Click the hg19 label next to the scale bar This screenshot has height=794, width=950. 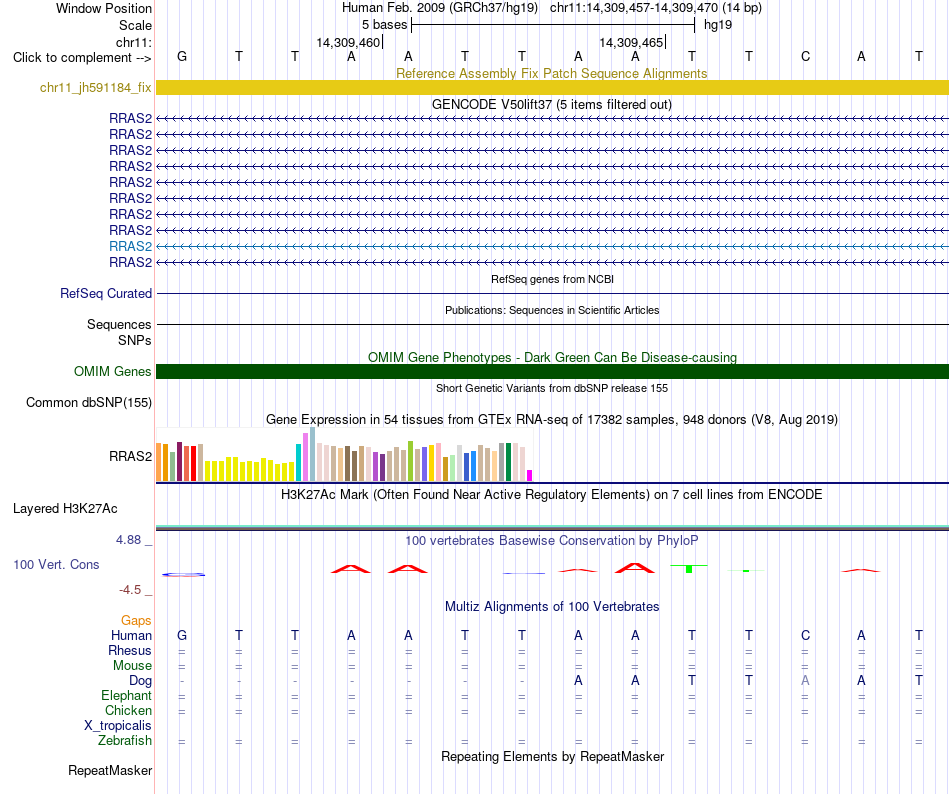click(718, 25)
